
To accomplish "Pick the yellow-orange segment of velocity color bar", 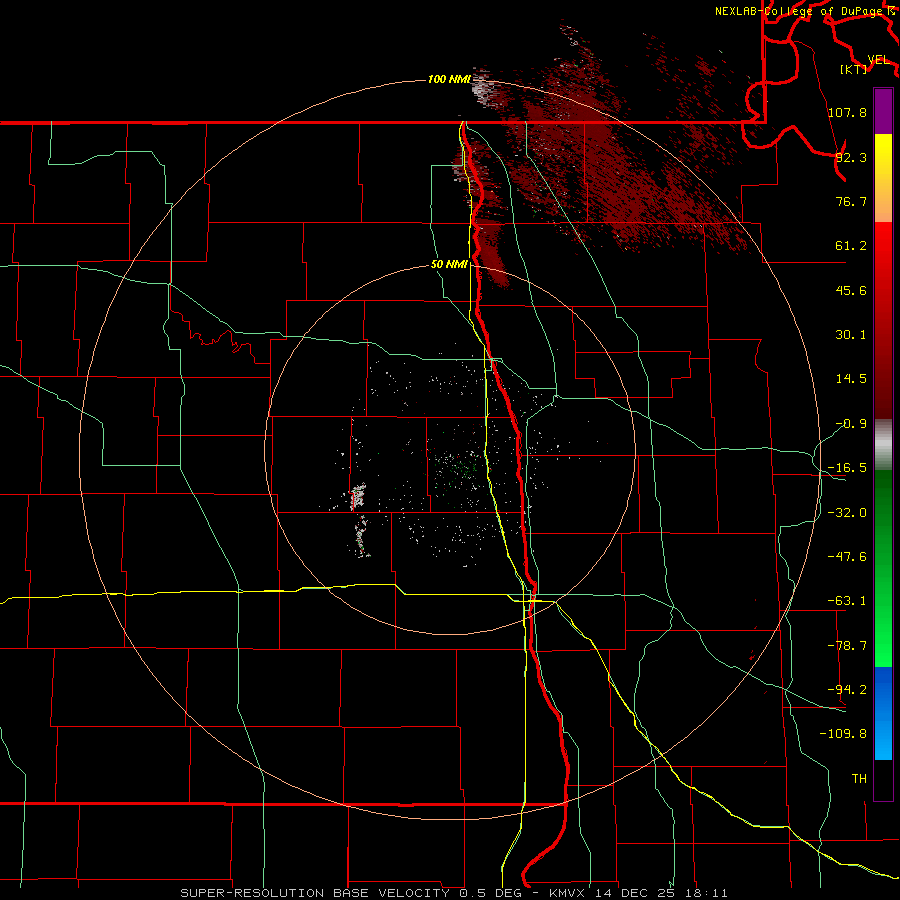I will click(x=883, y=178).
